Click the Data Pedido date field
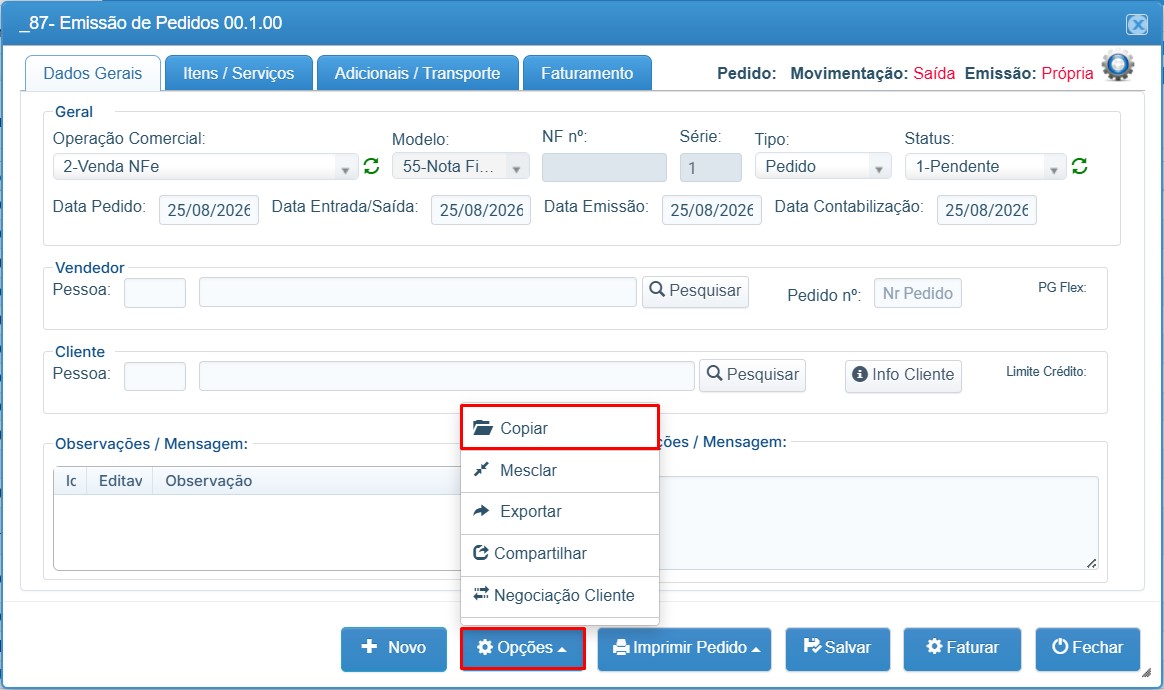Image resolution: width=1164 pixels, height=690 pixels. (209, 210)
